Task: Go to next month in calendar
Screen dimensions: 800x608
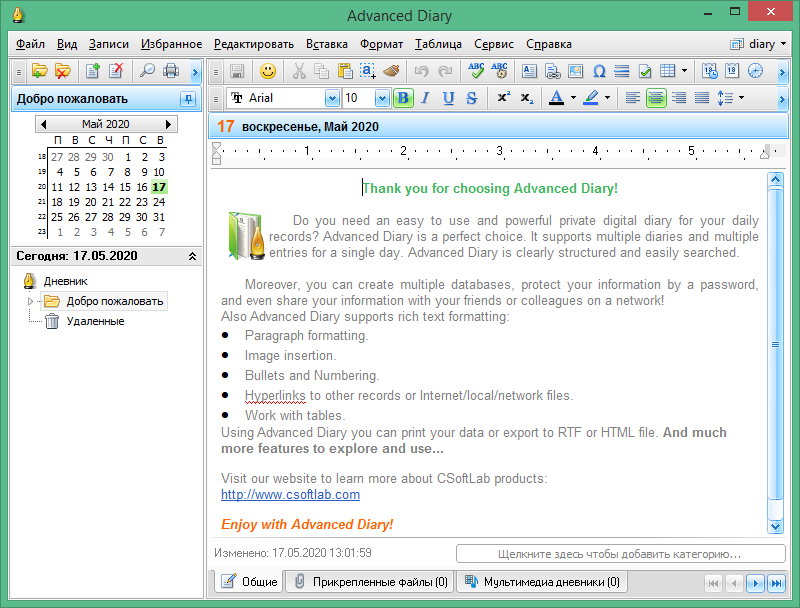Action: 168,124
